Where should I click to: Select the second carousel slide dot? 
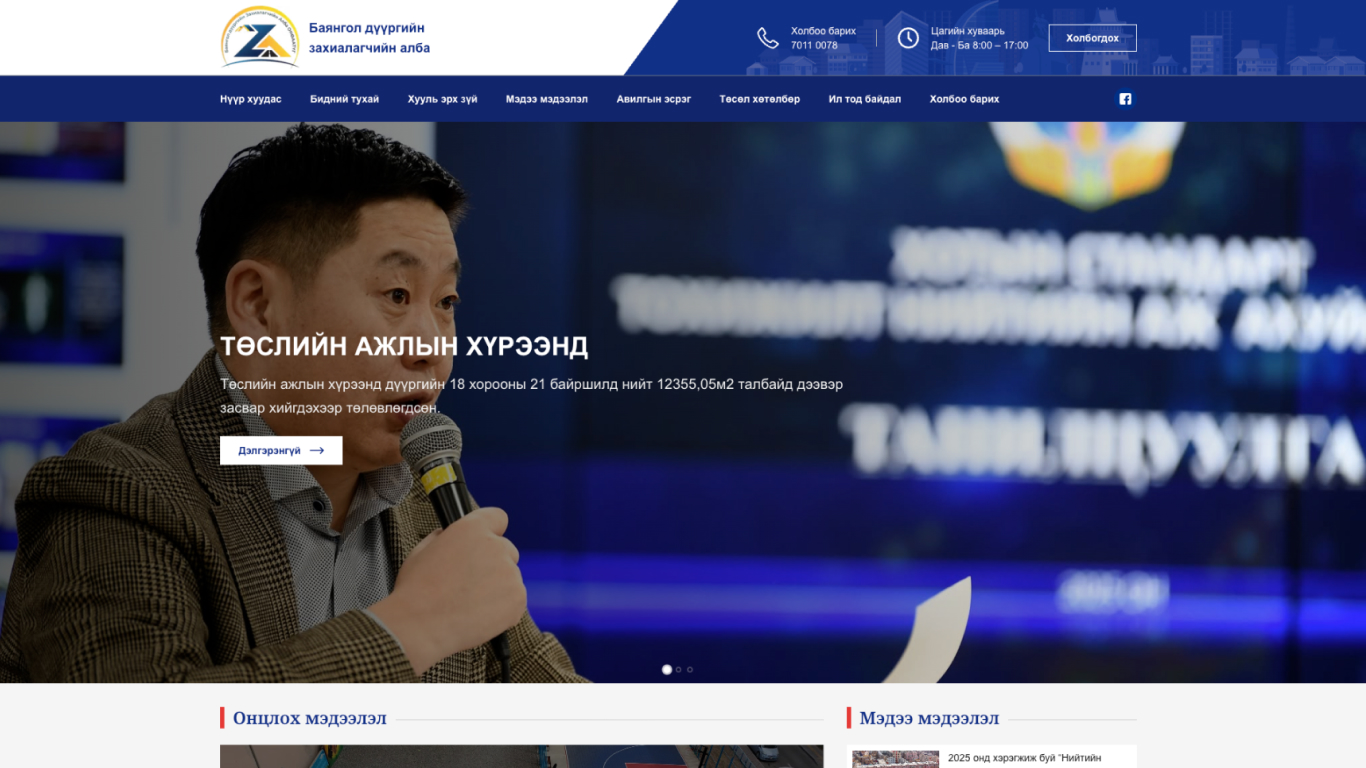[x=679, y=670]
